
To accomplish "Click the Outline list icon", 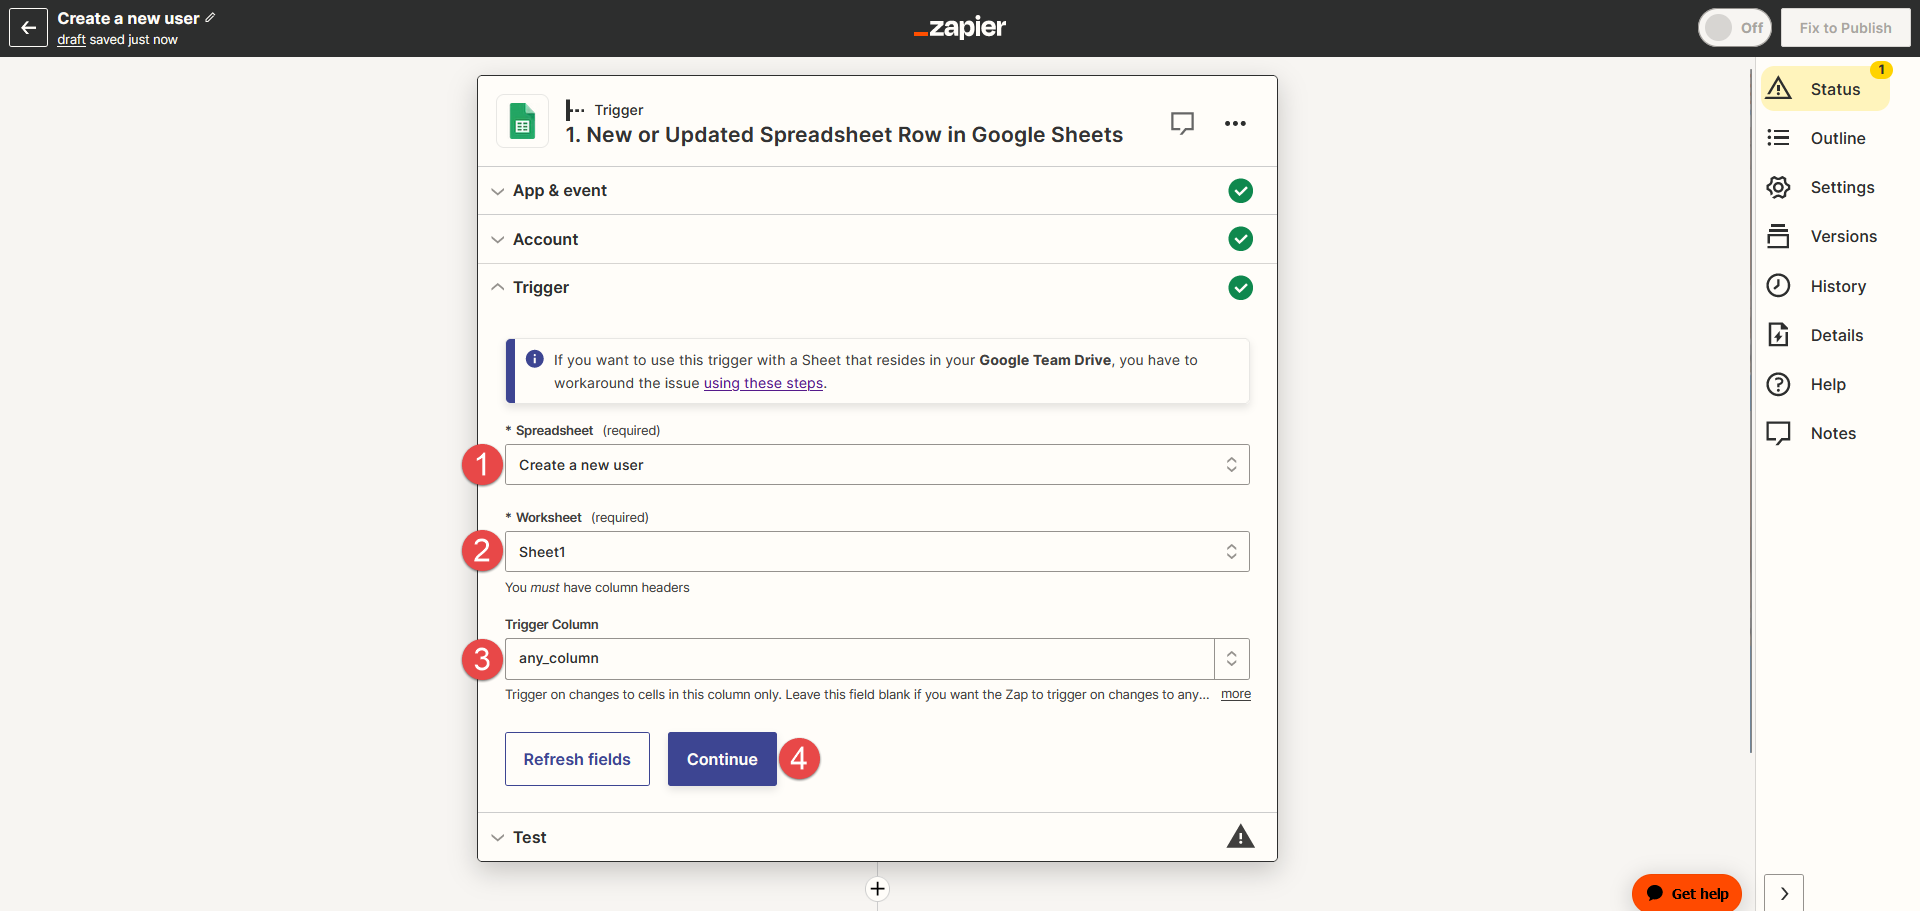I will click(x=1778, y=138).
